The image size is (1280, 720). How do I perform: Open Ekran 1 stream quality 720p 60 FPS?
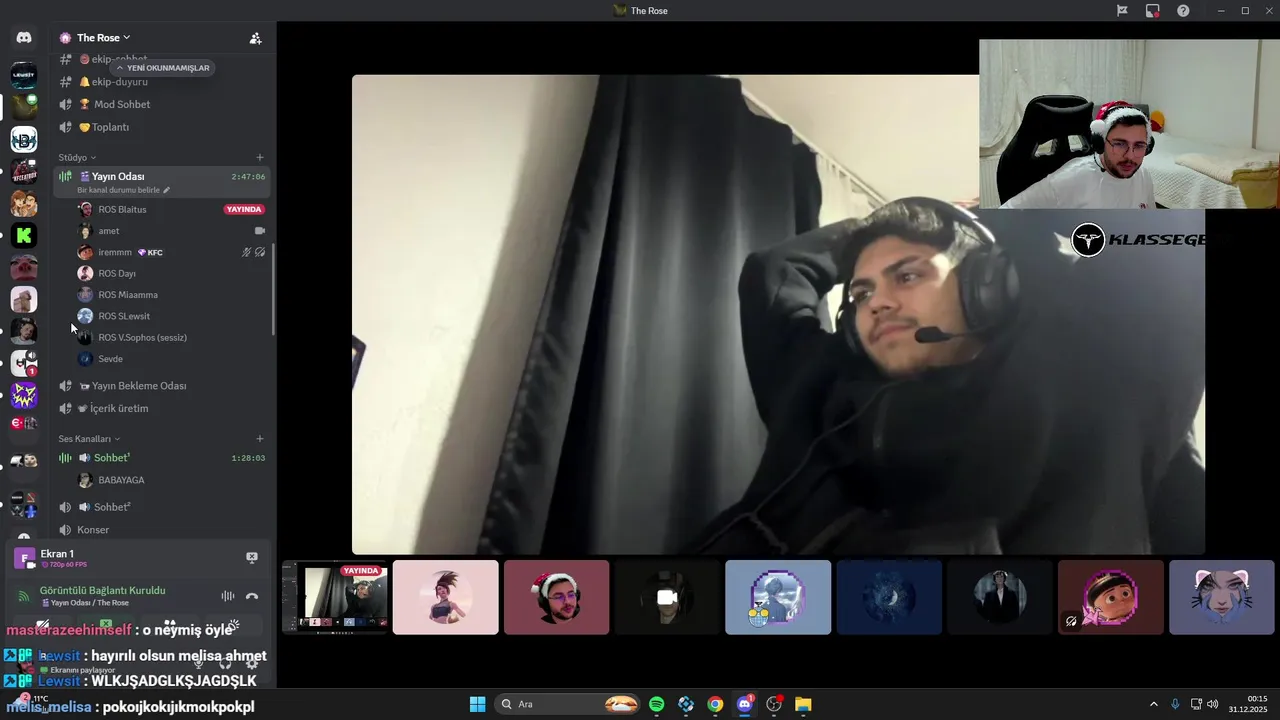pos(63,565)
